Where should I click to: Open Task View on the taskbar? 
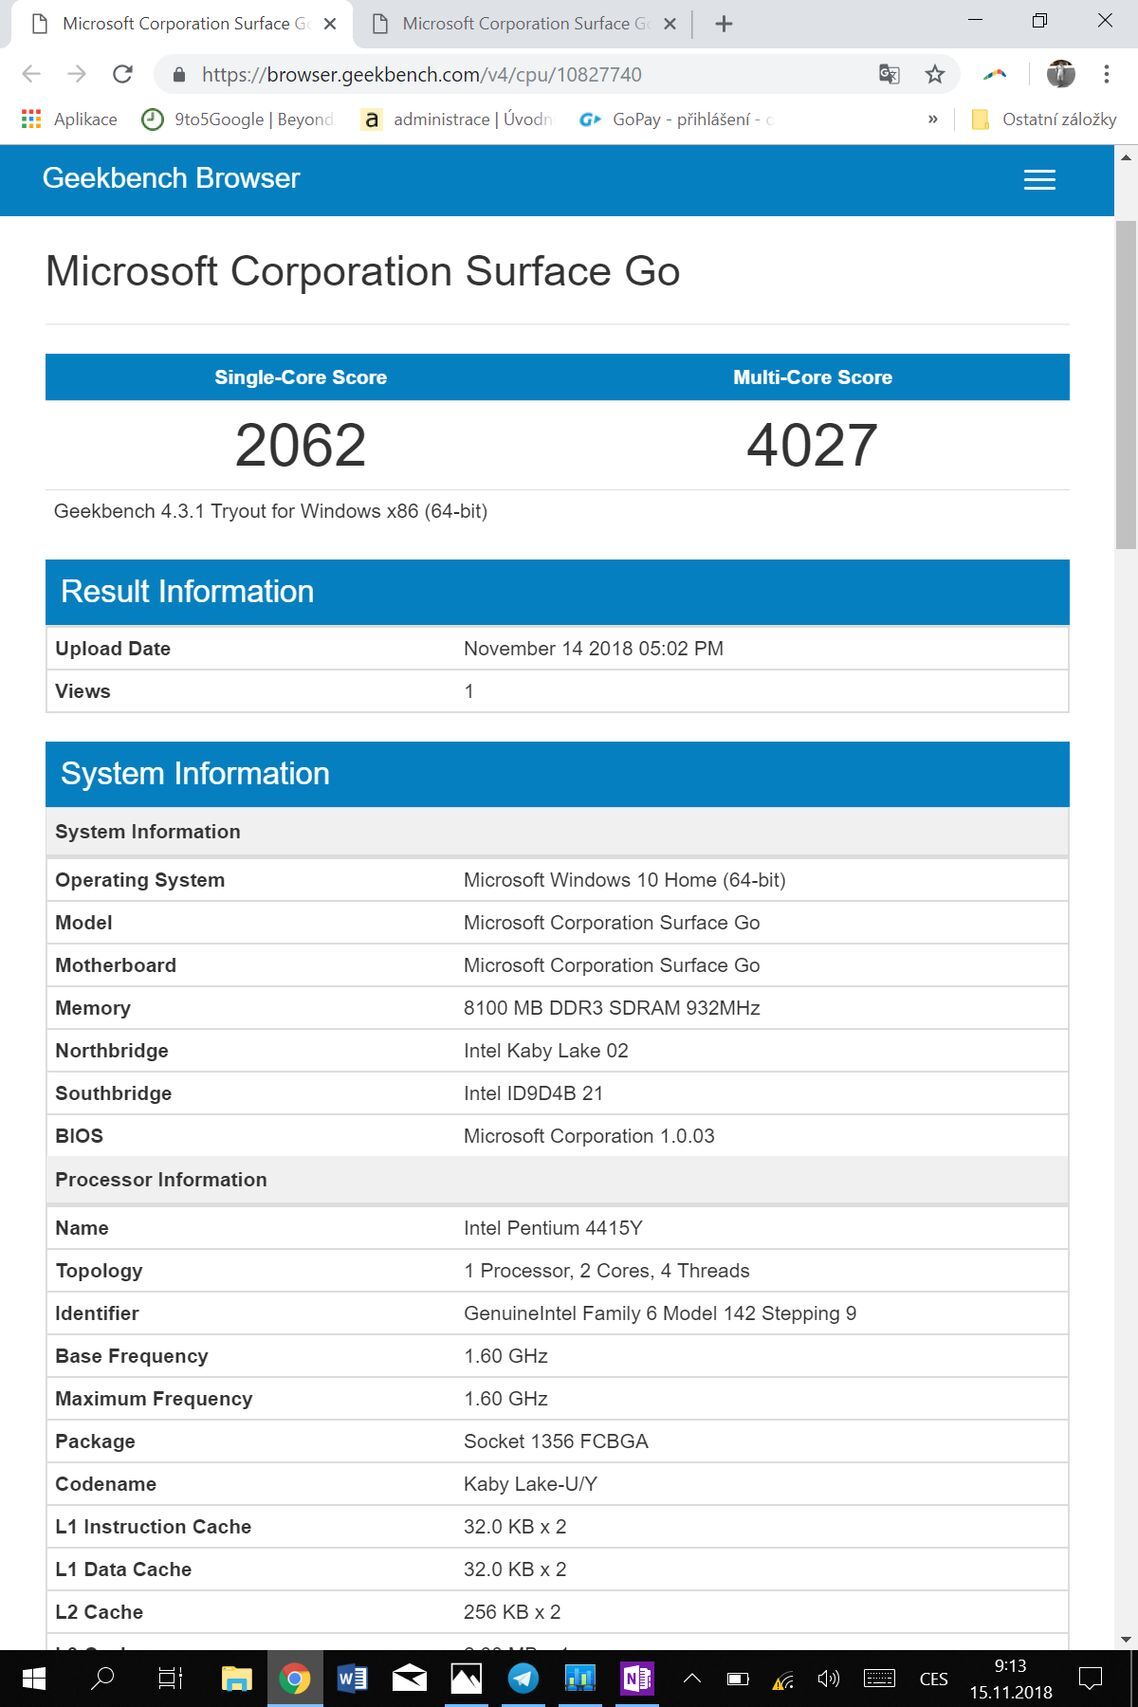coord(170,1678)
